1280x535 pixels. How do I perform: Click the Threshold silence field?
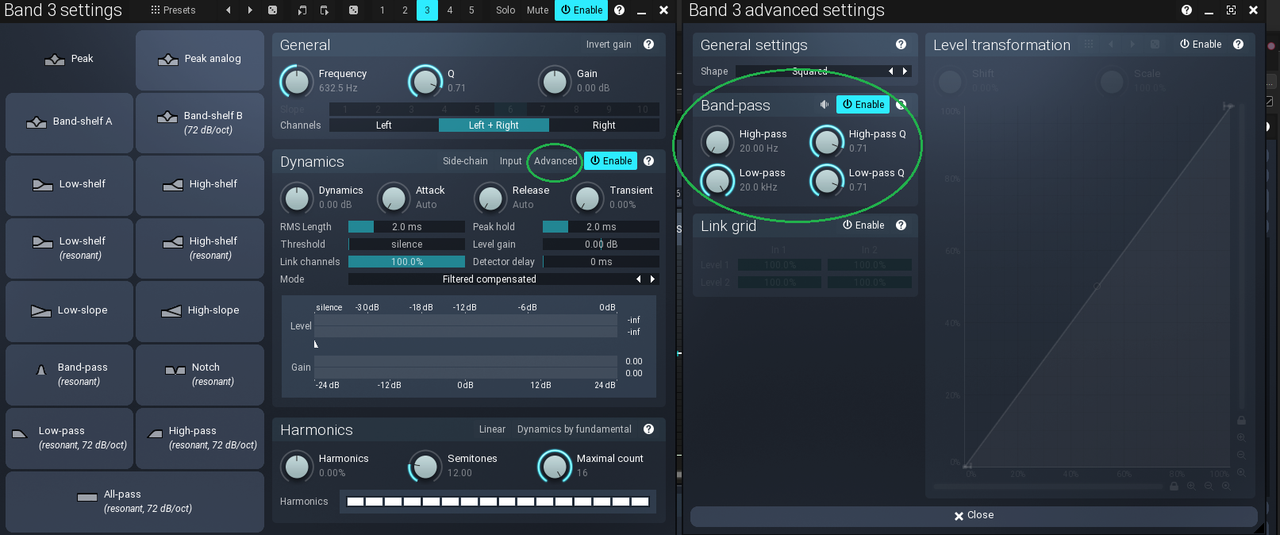tap(406, 244)
